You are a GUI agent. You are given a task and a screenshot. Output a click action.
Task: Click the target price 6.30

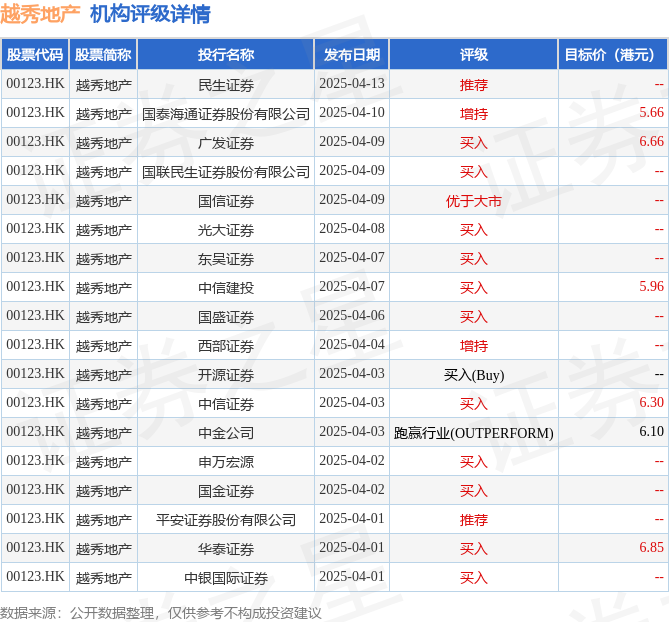tap(651, 403)
